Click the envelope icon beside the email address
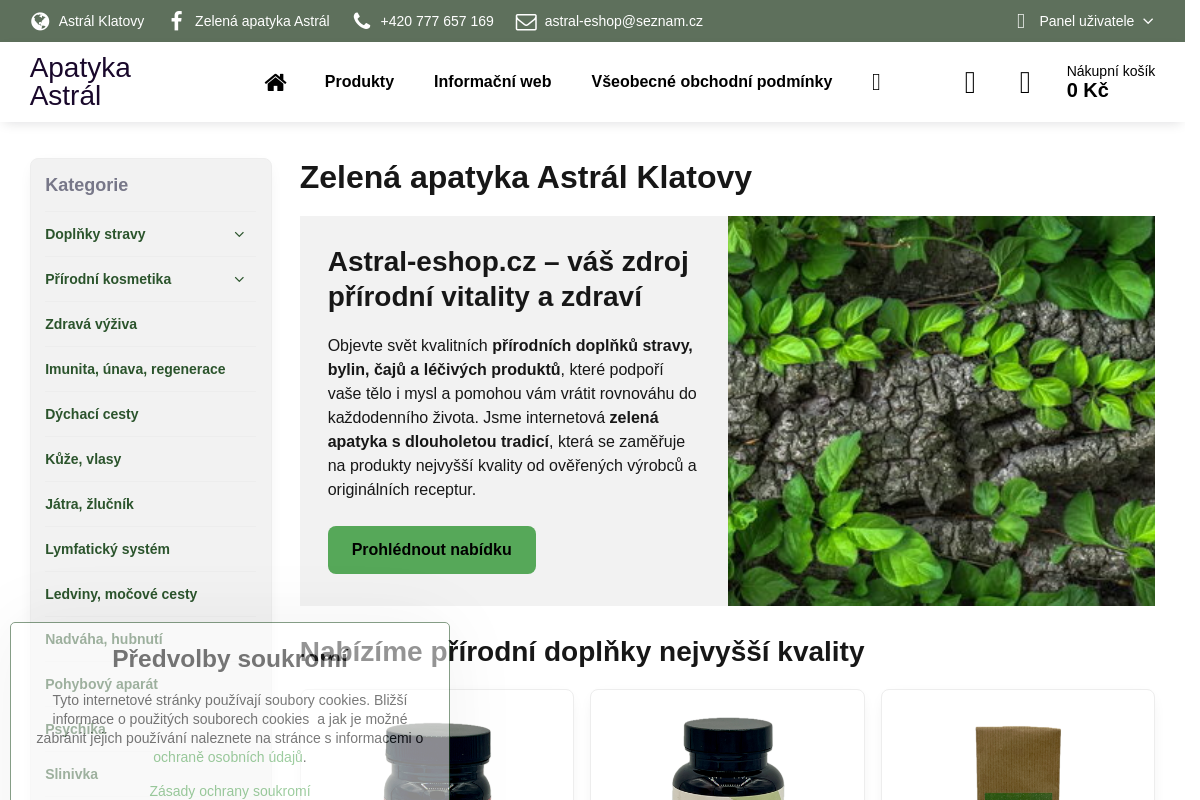1200x800 pixels. tap(526, 21)
